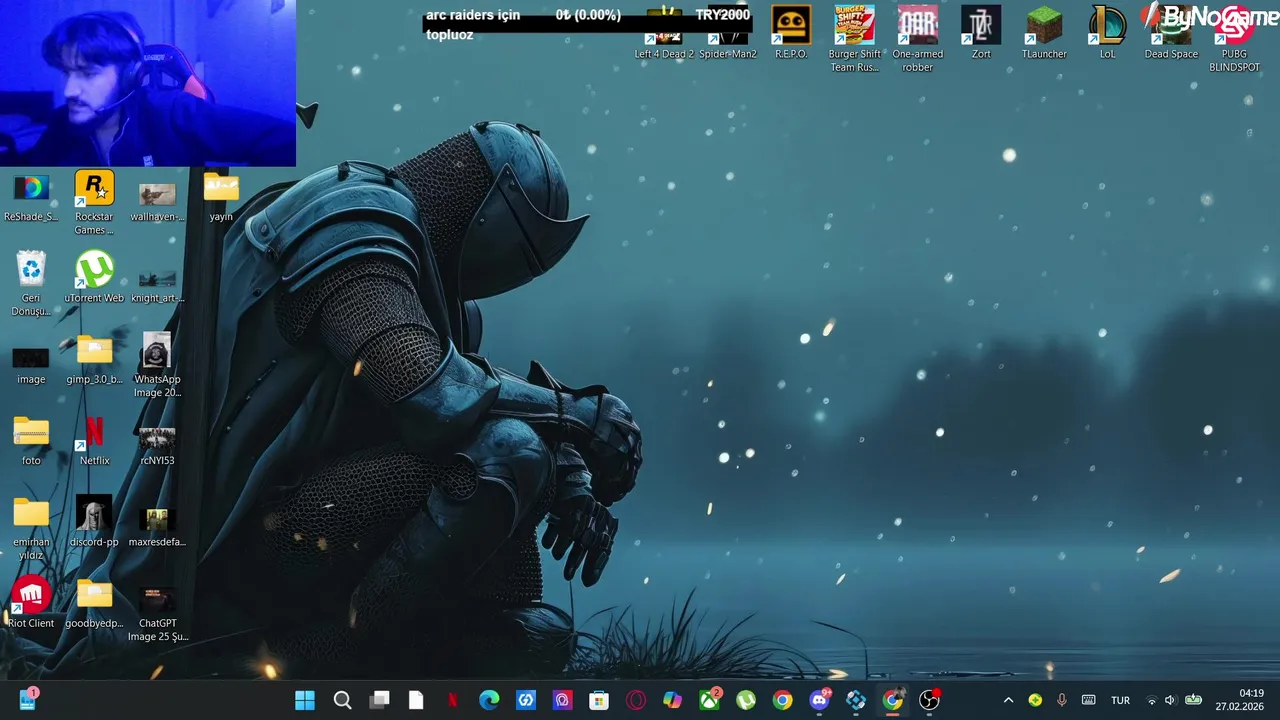Screen dimensions: 1280x720
Task: Launch the Riot Client desktop shortcut
Action: coord(31,603)
